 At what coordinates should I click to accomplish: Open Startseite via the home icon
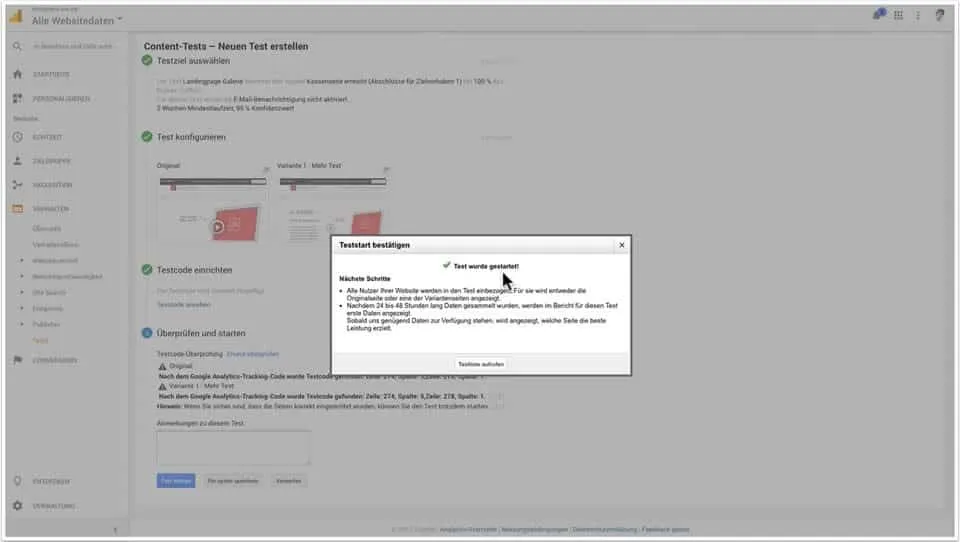pyautogui.click(x=17, y=74)
